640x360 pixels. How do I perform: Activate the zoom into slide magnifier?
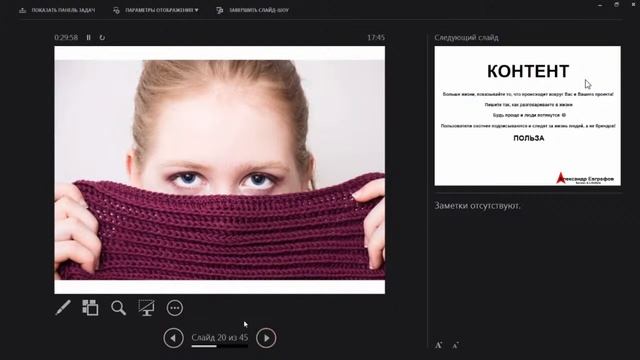pyautogui.click(x=118, y=308)
